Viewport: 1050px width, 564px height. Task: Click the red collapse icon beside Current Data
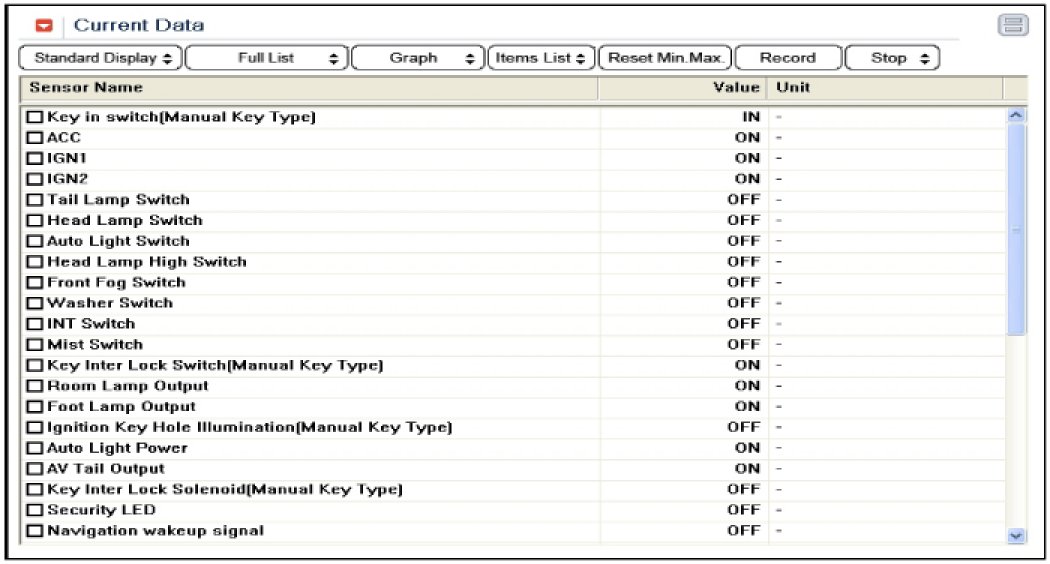43,25
